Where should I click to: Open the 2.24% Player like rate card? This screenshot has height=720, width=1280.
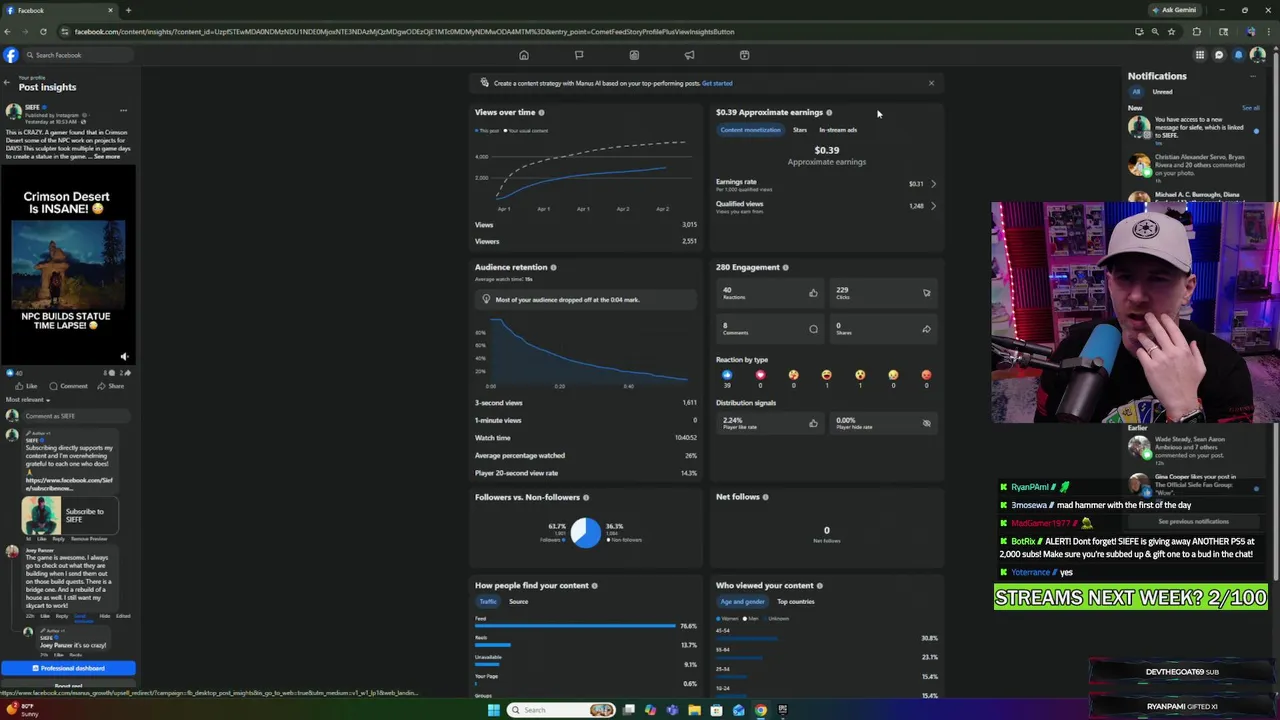point(770,422)
